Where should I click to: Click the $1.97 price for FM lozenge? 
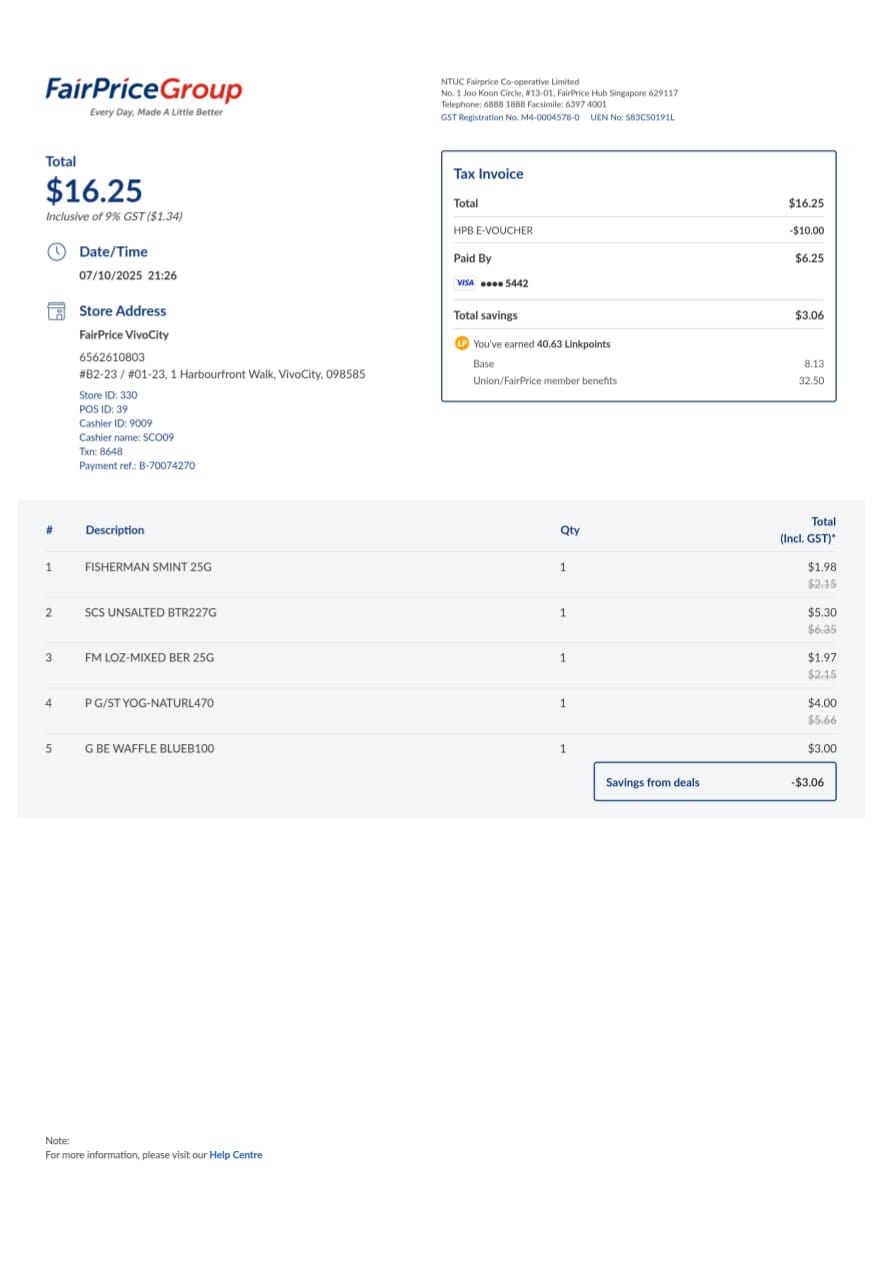click(x=822, y=657)
